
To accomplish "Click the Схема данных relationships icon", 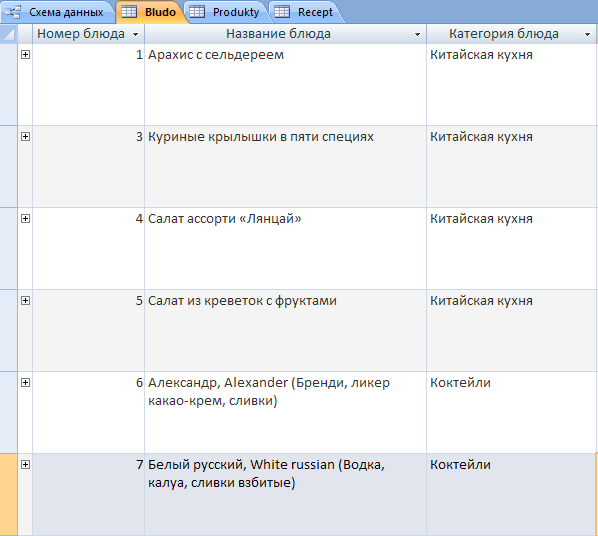I will point(13,12).
